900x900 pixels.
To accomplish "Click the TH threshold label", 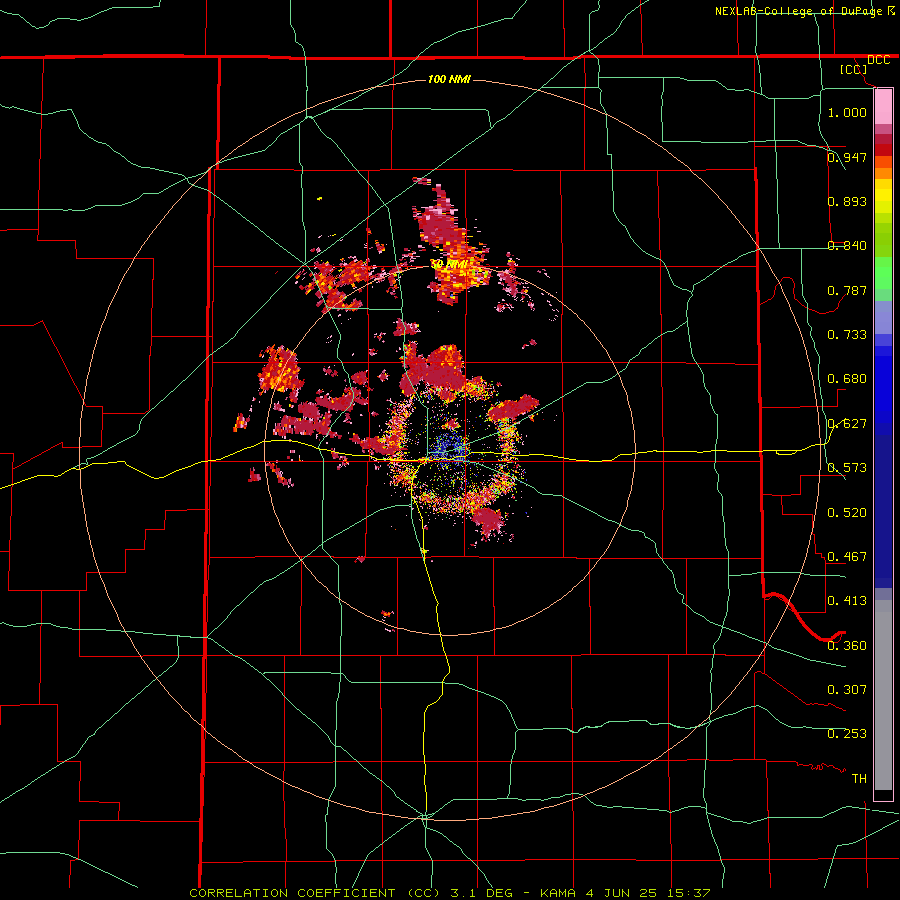I will tap(859, 778).
